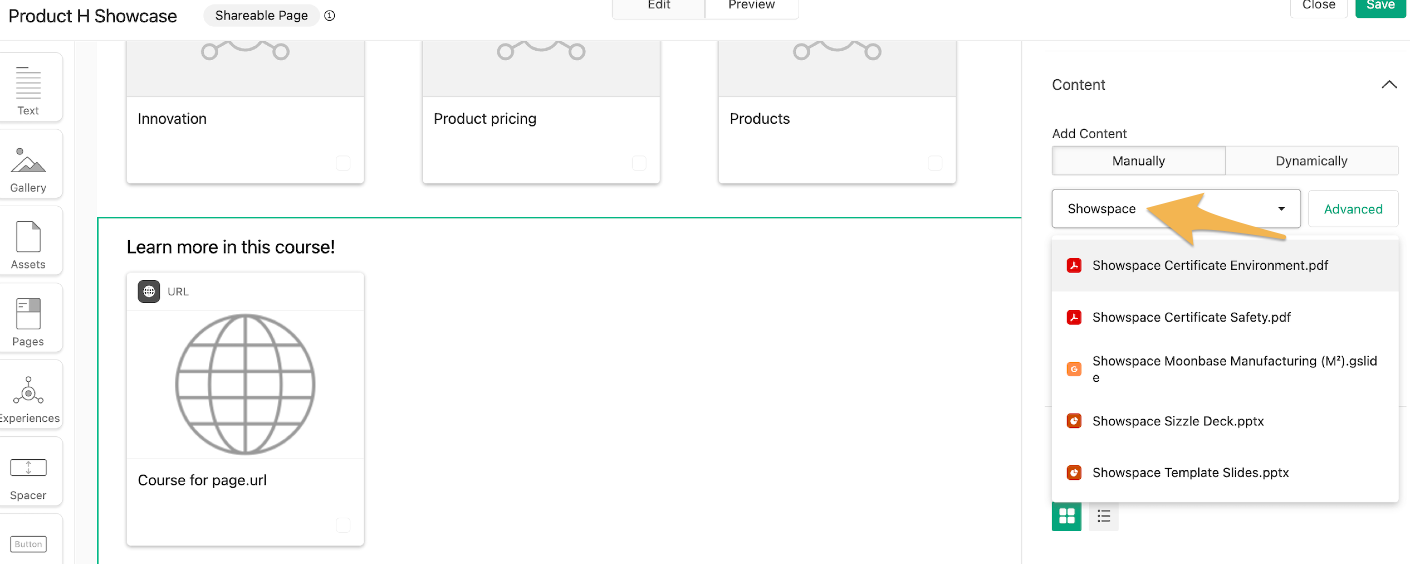This screenshot has height=564, width=1410.
Task: Tick the checkbox on Product pricing card
Action: coord(639,163)
